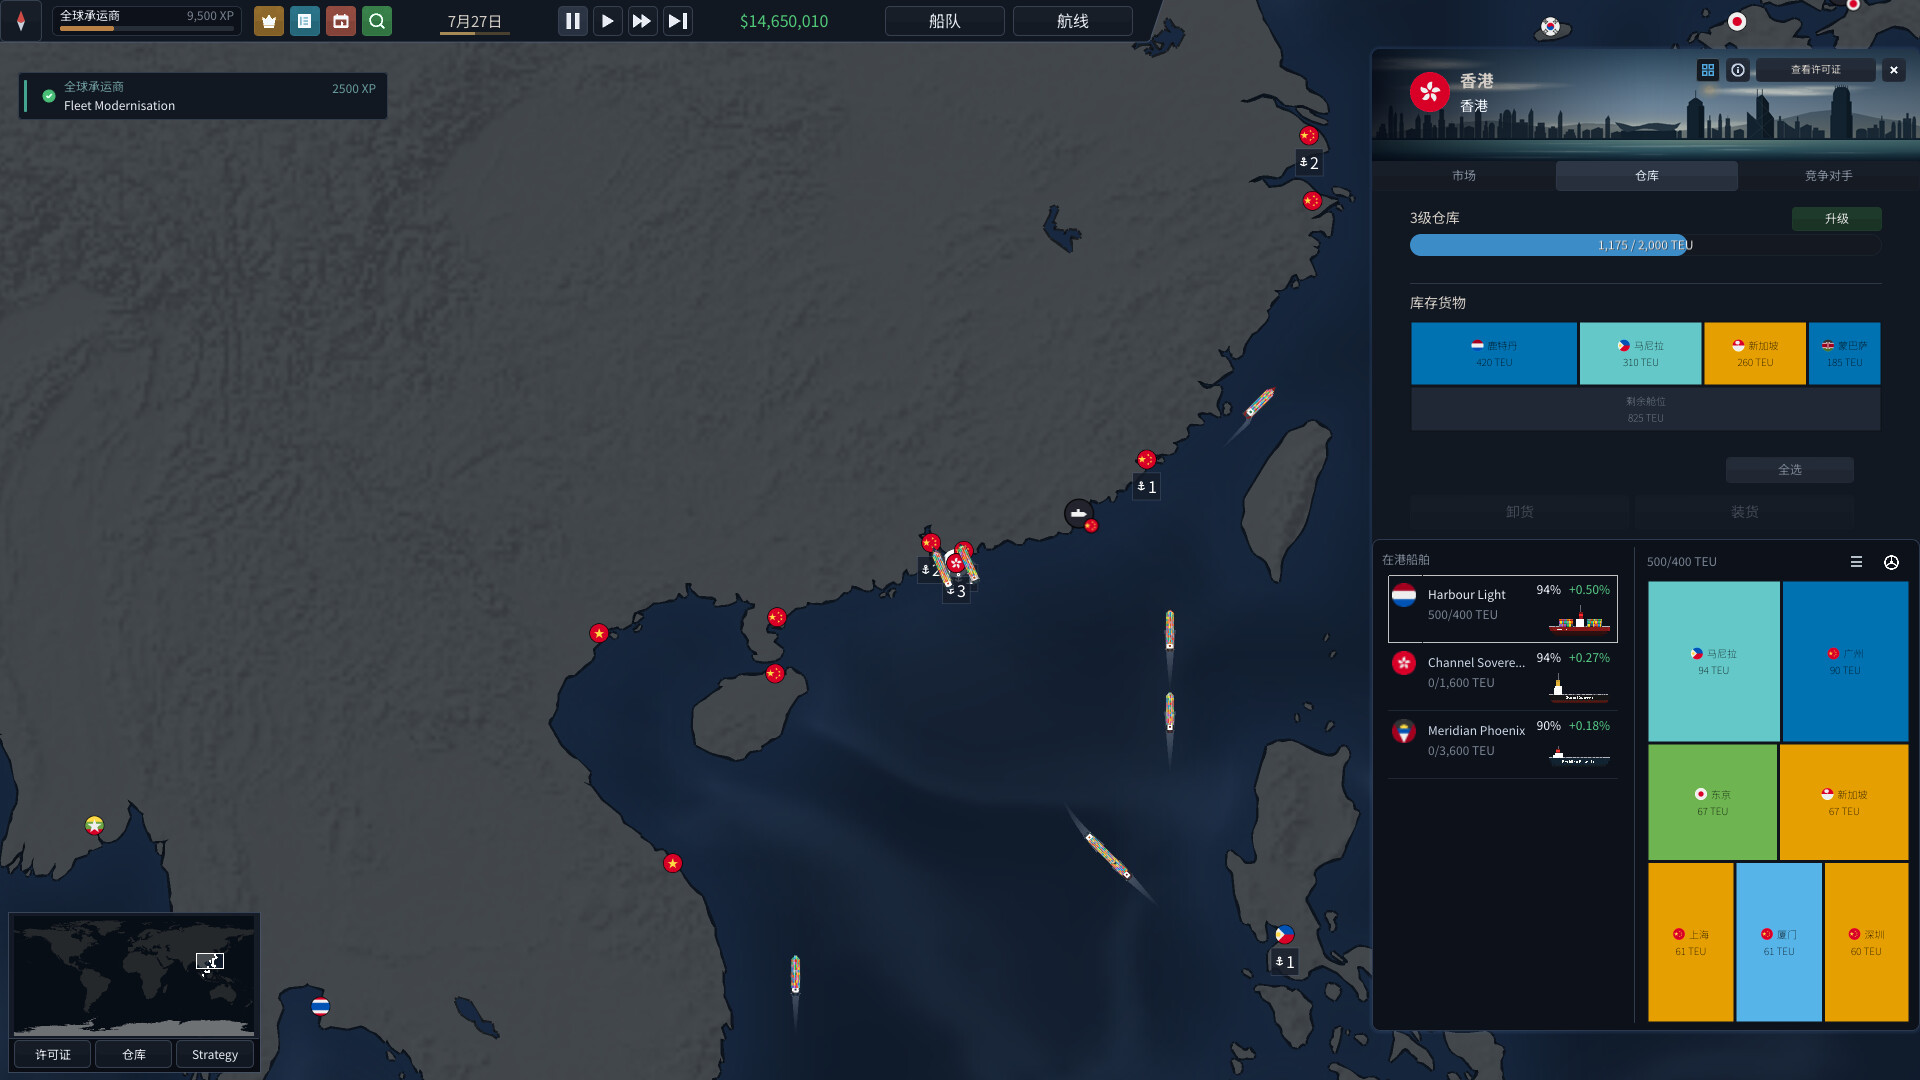1920x1080 pixels.
Task: Click the world minimap thumbnail
Action: (134, 976)
